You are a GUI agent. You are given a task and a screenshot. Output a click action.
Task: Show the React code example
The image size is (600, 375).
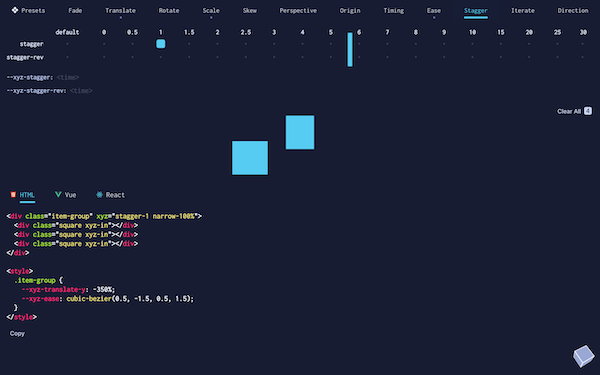[x=110, y=195]
